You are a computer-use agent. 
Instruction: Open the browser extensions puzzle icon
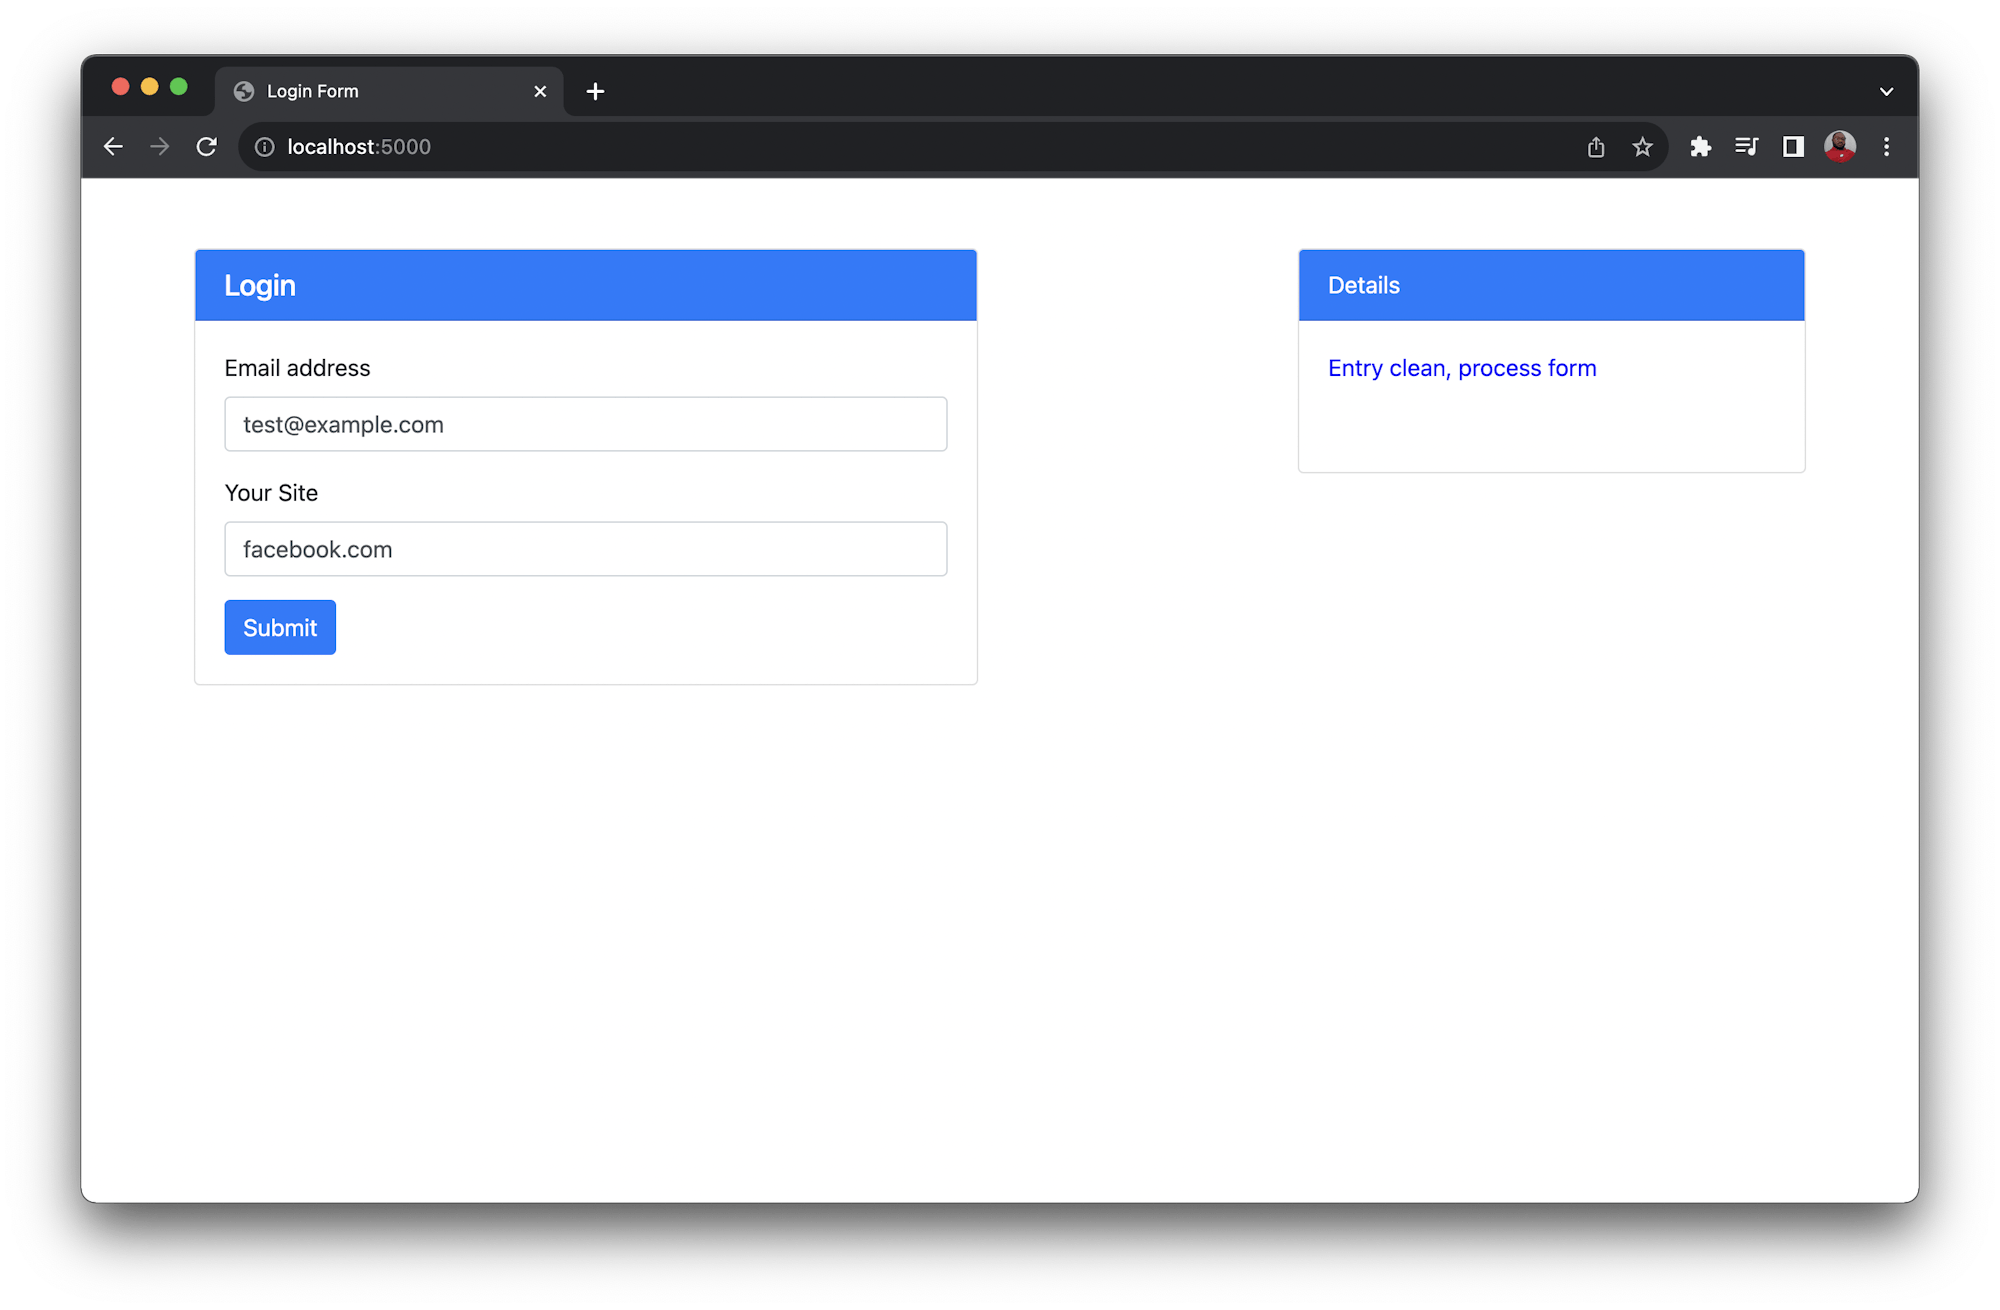point(1700,146)
